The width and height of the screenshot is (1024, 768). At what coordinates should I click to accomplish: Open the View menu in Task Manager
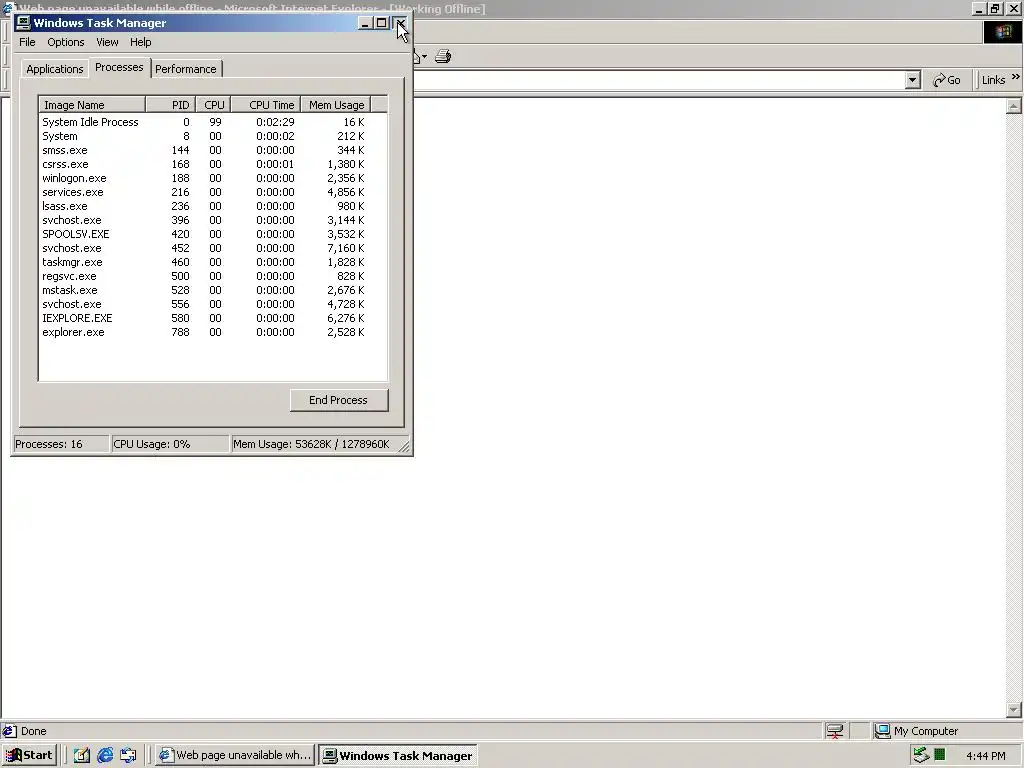tap(107, 42)
